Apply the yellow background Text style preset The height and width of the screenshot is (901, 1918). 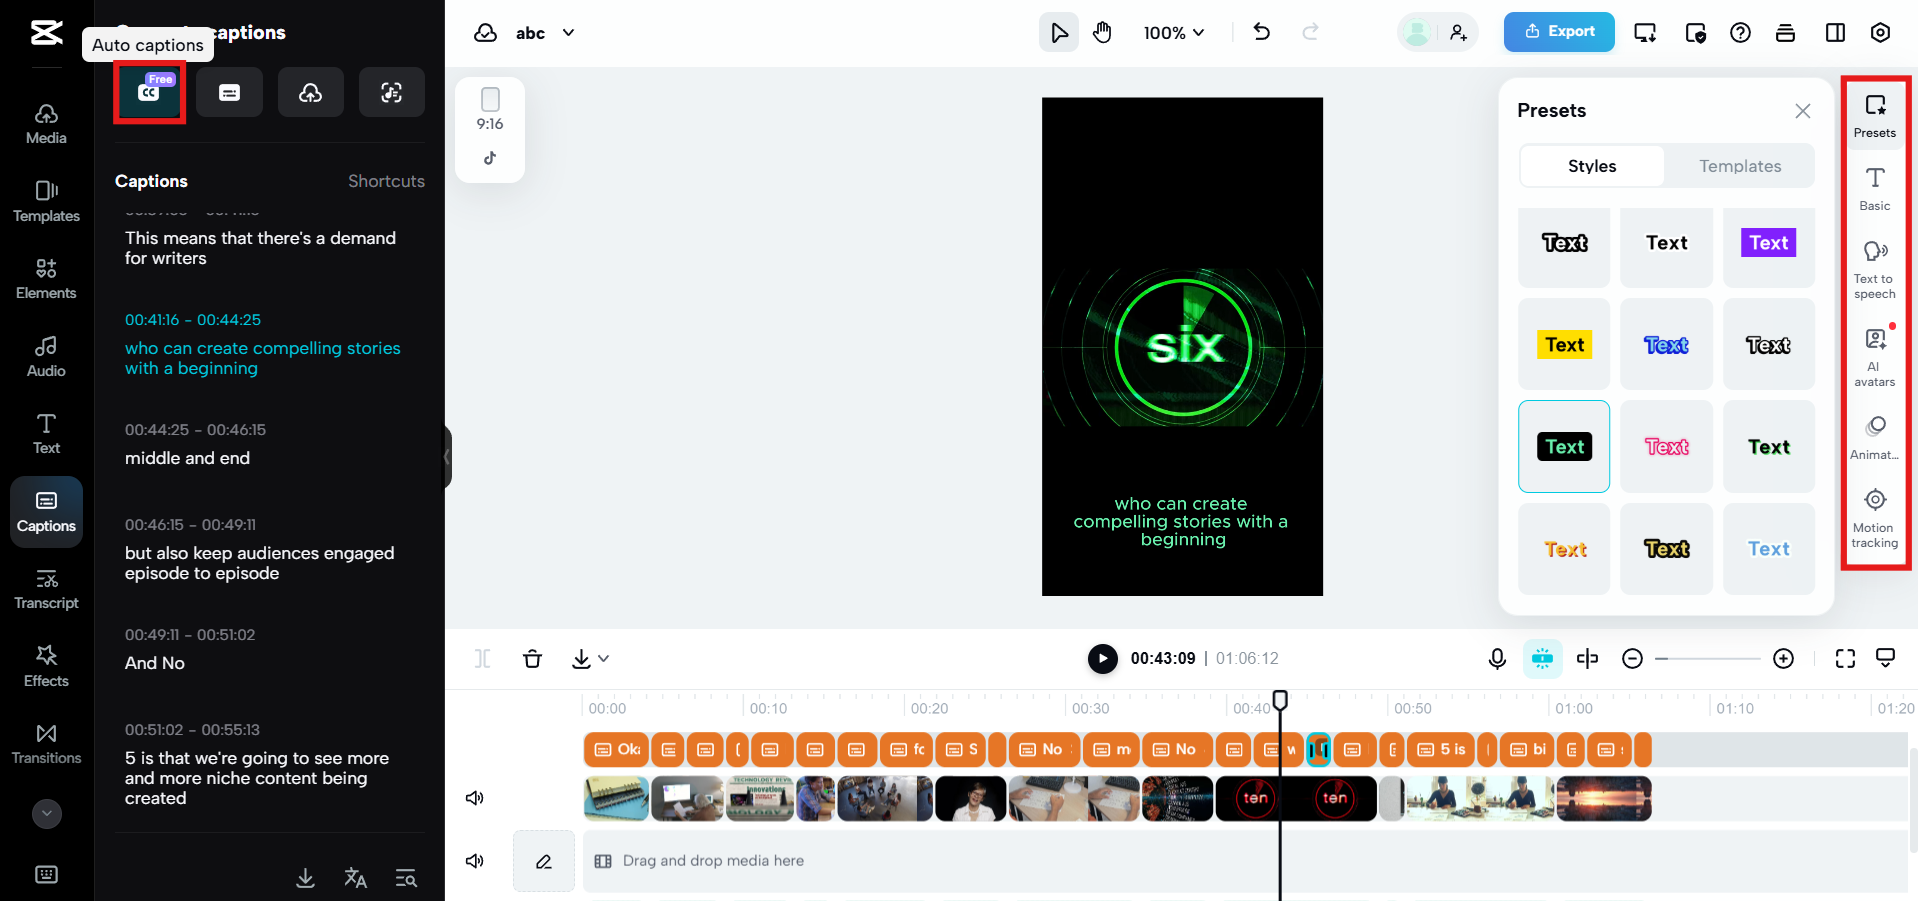click(1564, 345)
